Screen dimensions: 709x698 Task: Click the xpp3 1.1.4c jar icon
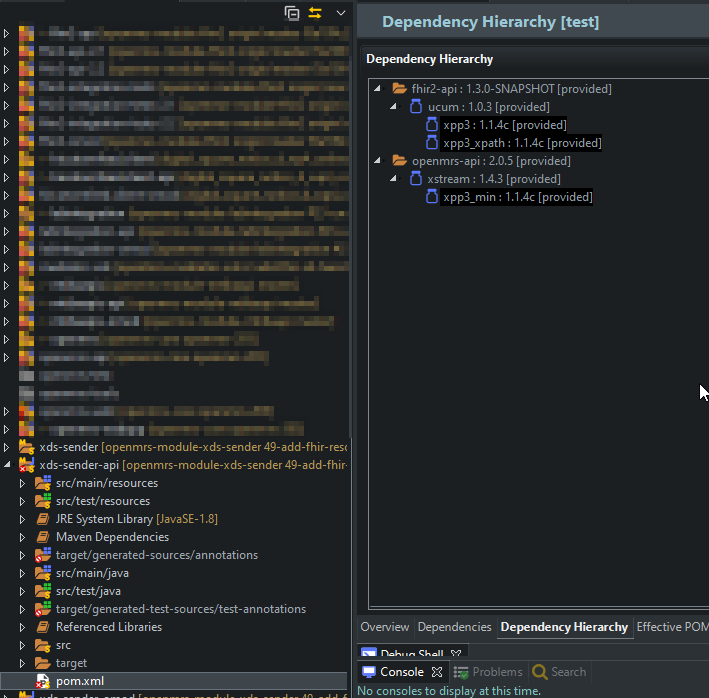[x=432, y=124]
